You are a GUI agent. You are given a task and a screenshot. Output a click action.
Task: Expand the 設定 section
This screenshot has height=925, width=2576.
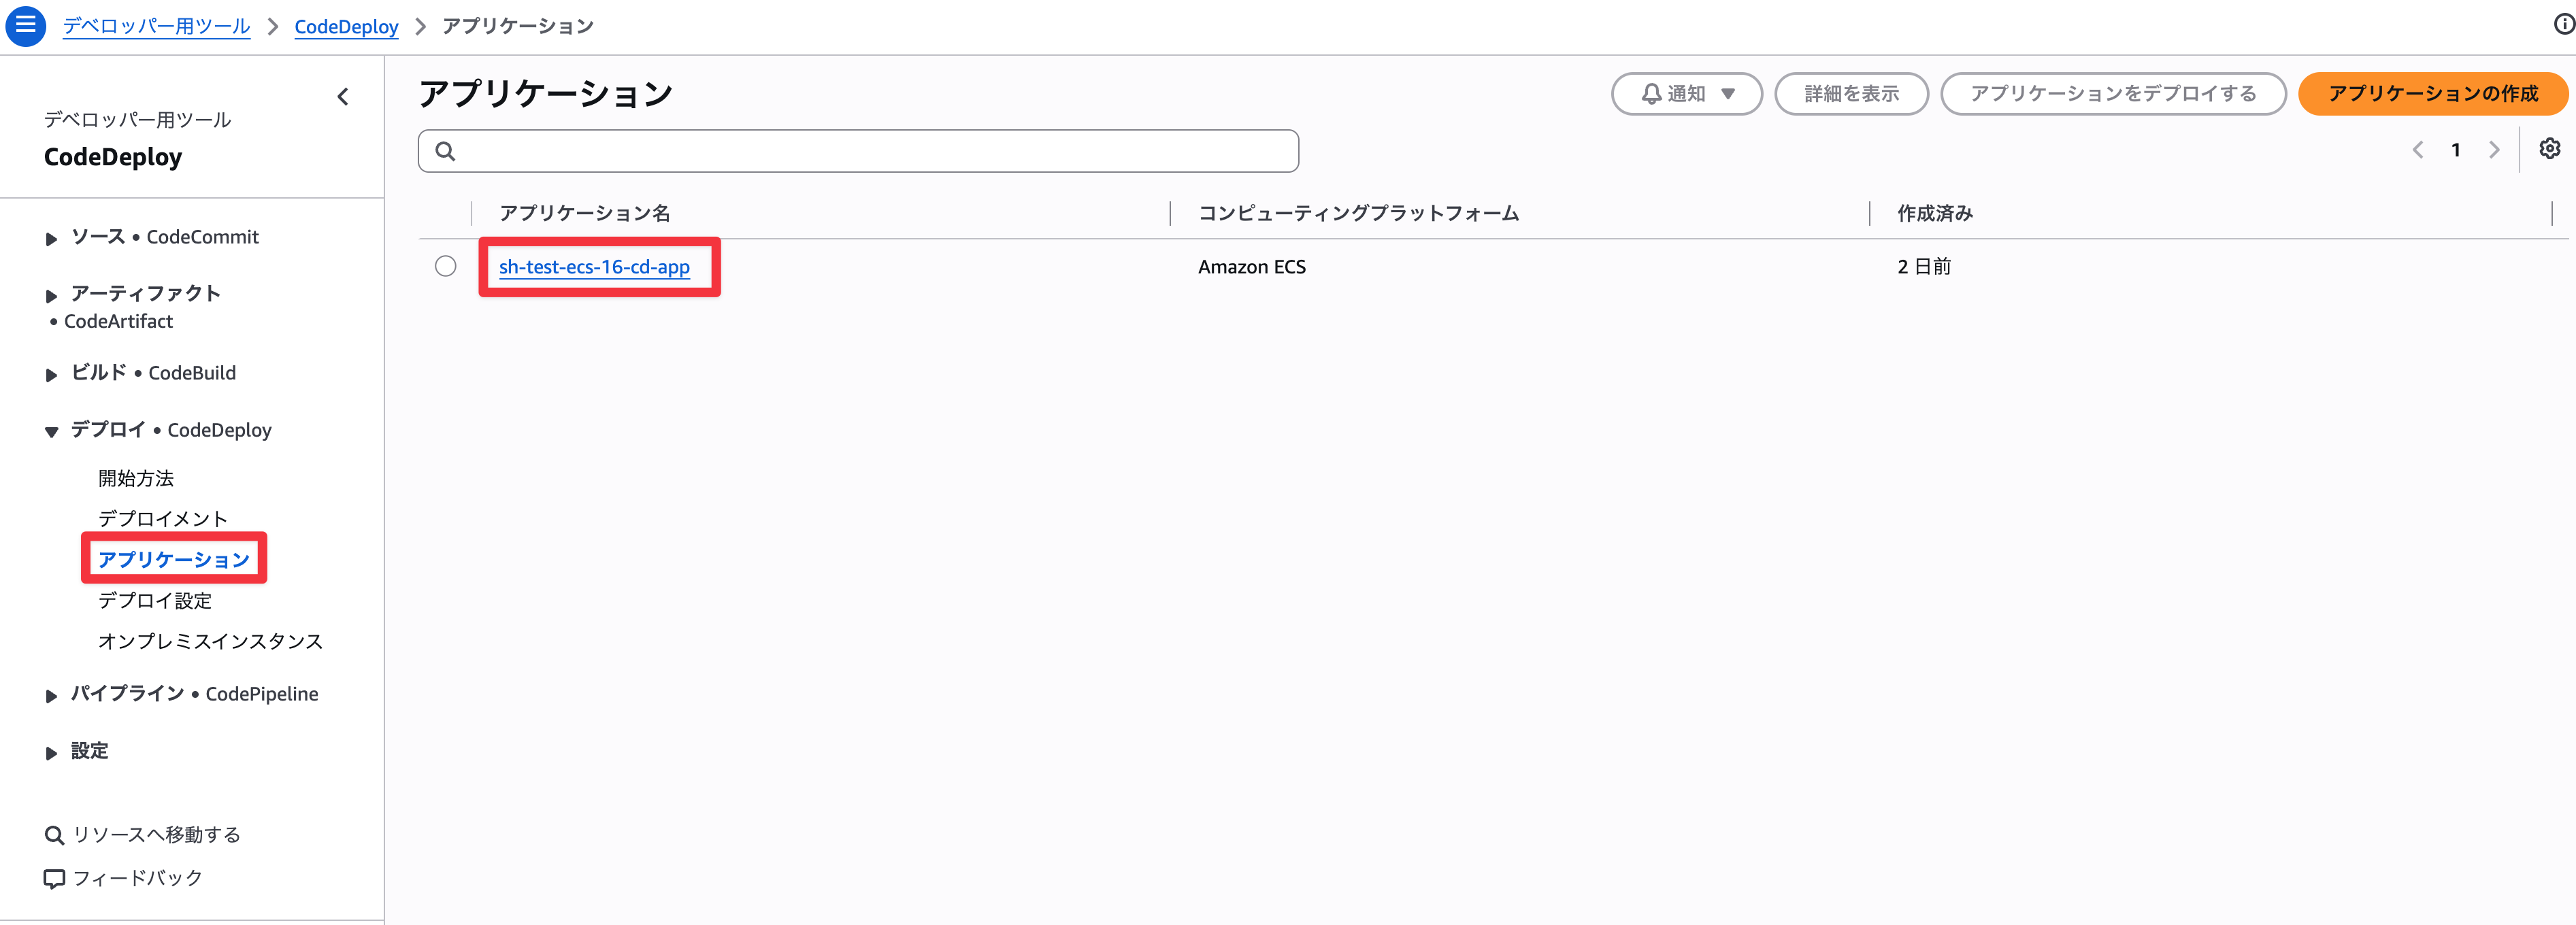pos(51,752)
